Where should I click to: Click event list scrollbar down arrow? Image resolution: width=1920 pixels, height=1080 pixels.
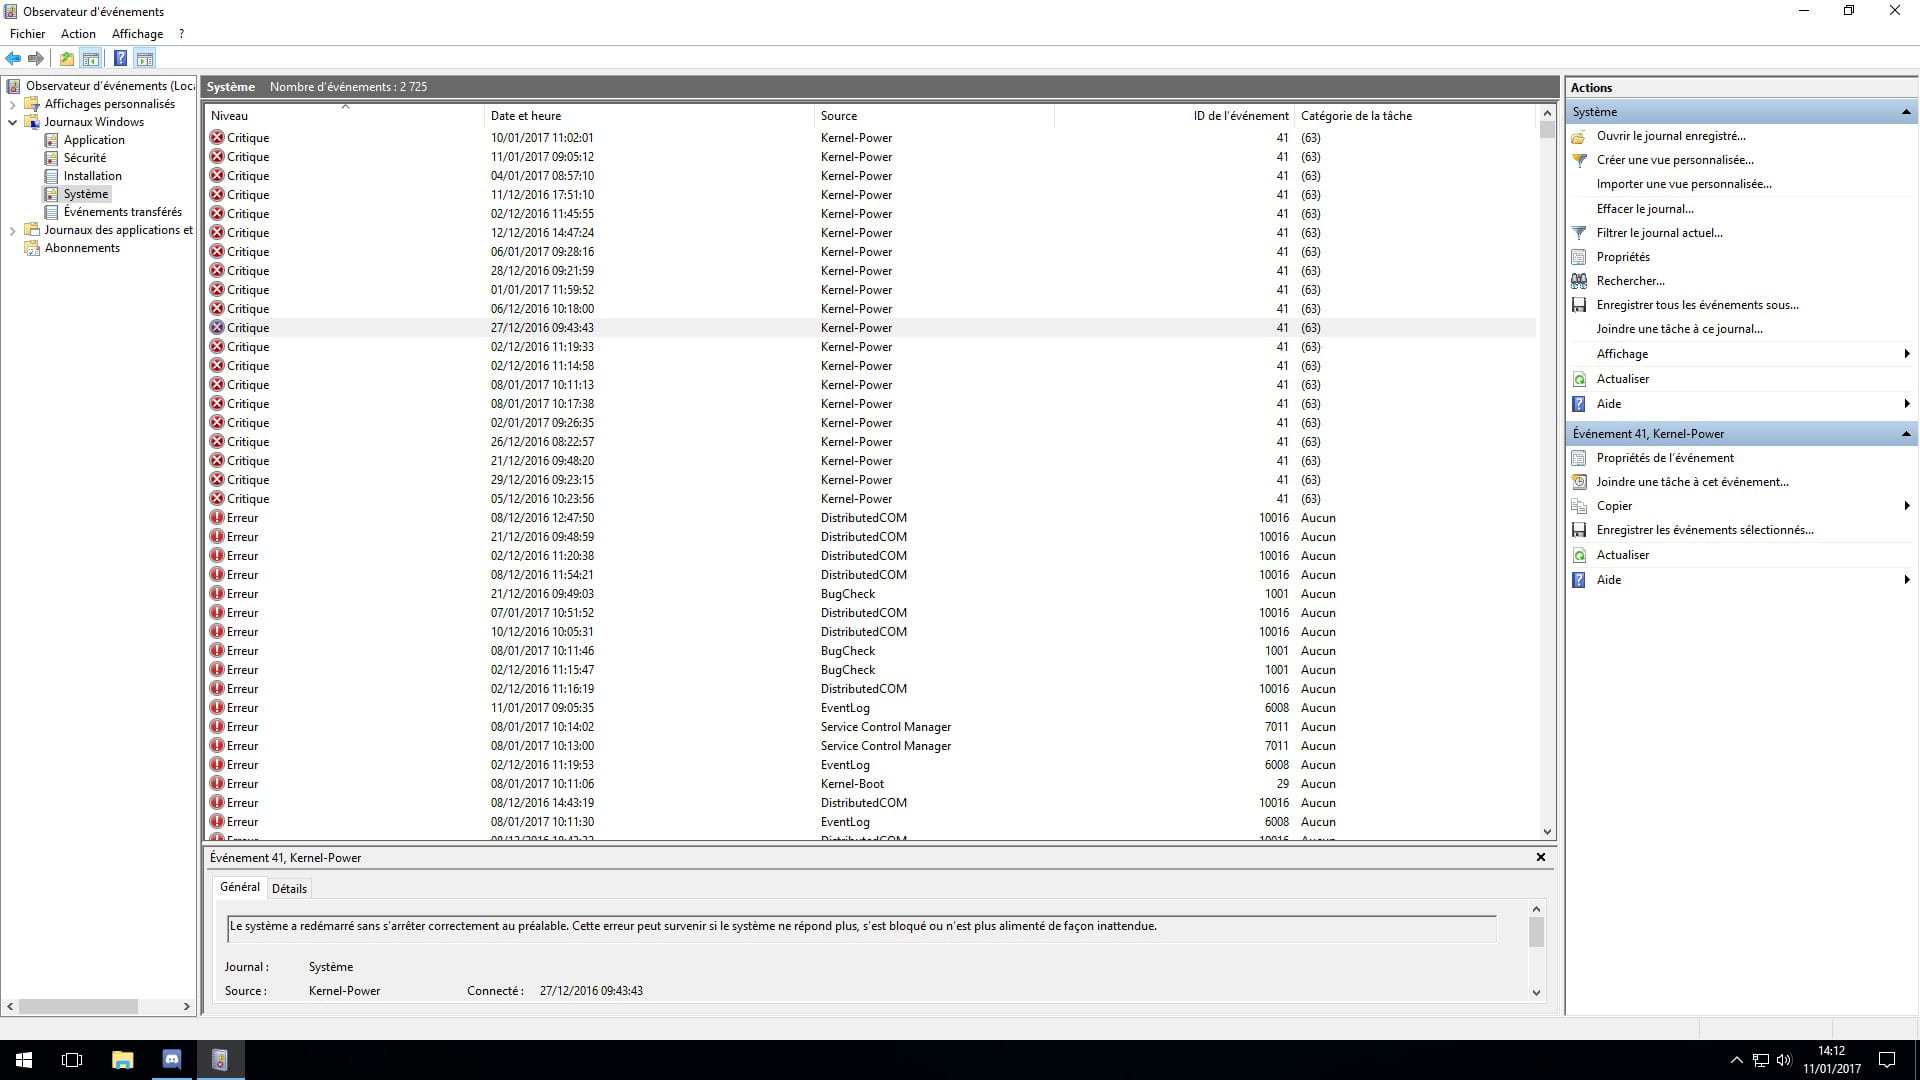[1547, 832]
